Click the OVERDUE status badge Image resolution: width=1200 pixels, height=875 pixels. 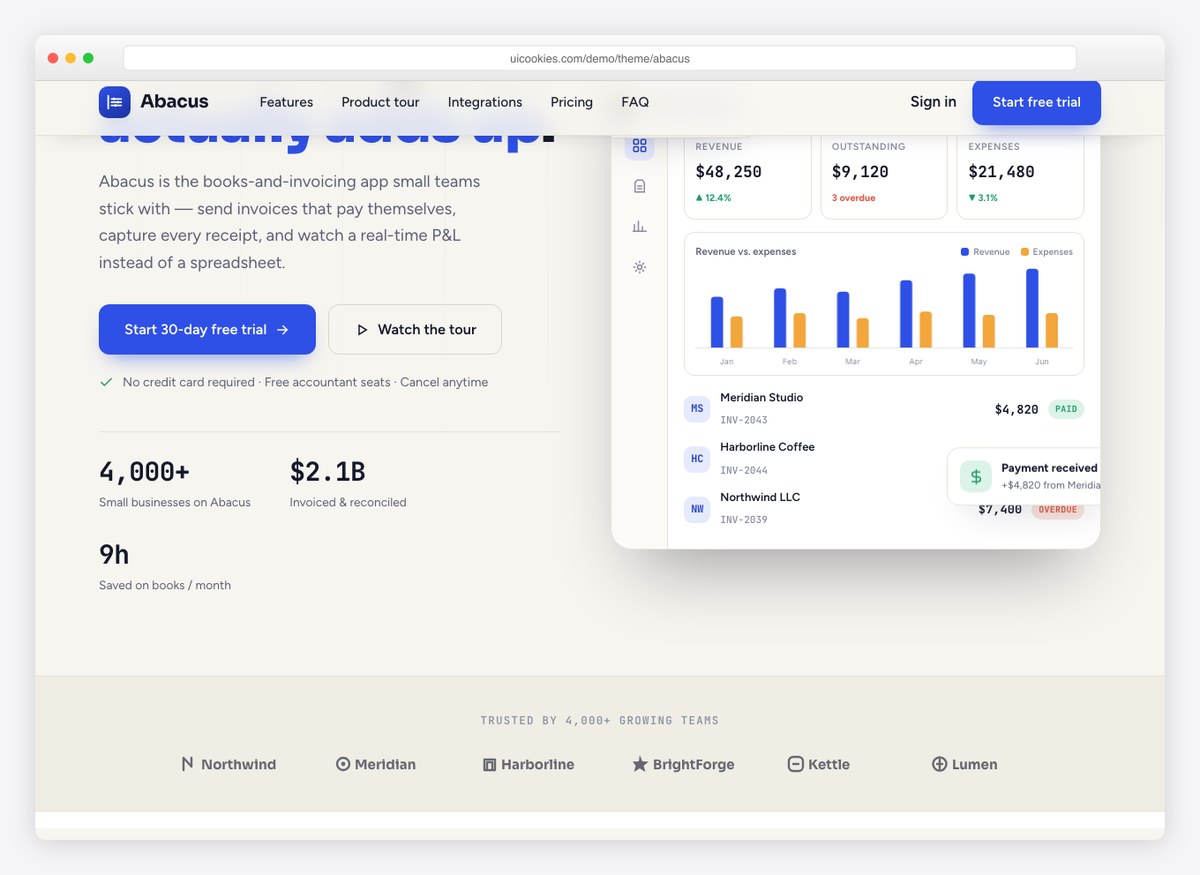(x=1057, y=510)
